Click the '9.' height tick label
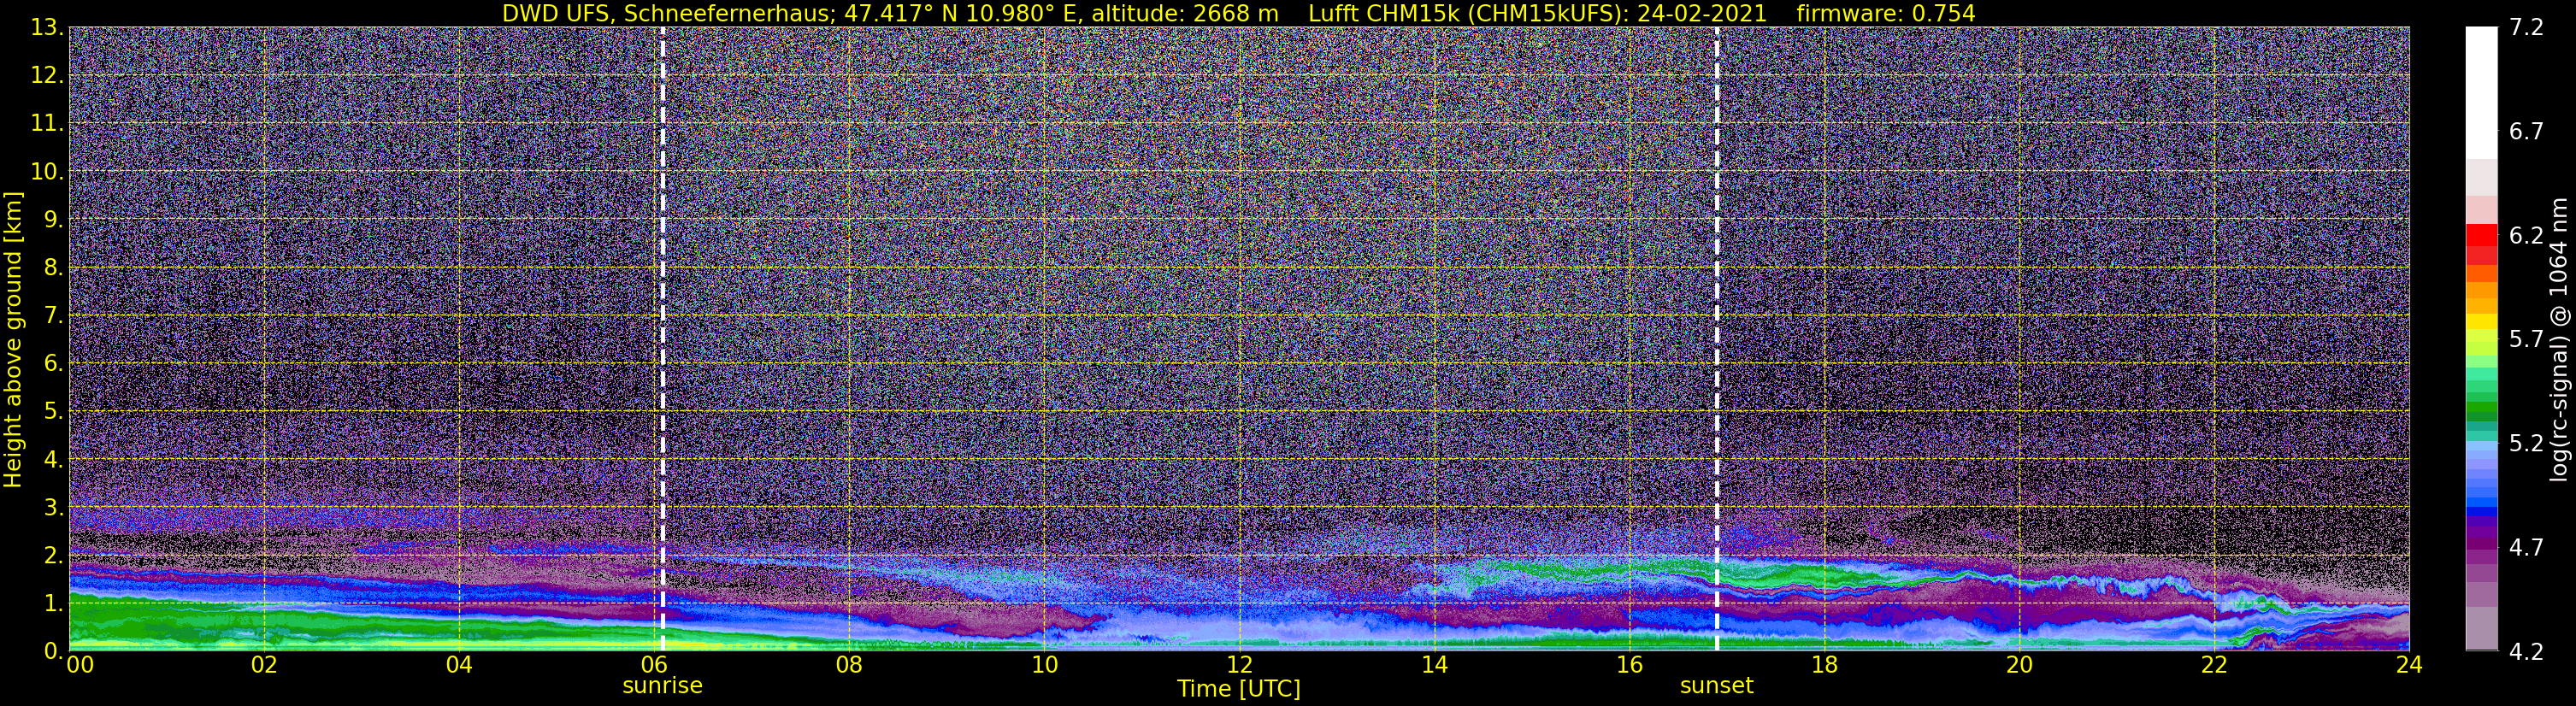The image size is (2576, 706). pyautogui.click(x=53, y=219)
